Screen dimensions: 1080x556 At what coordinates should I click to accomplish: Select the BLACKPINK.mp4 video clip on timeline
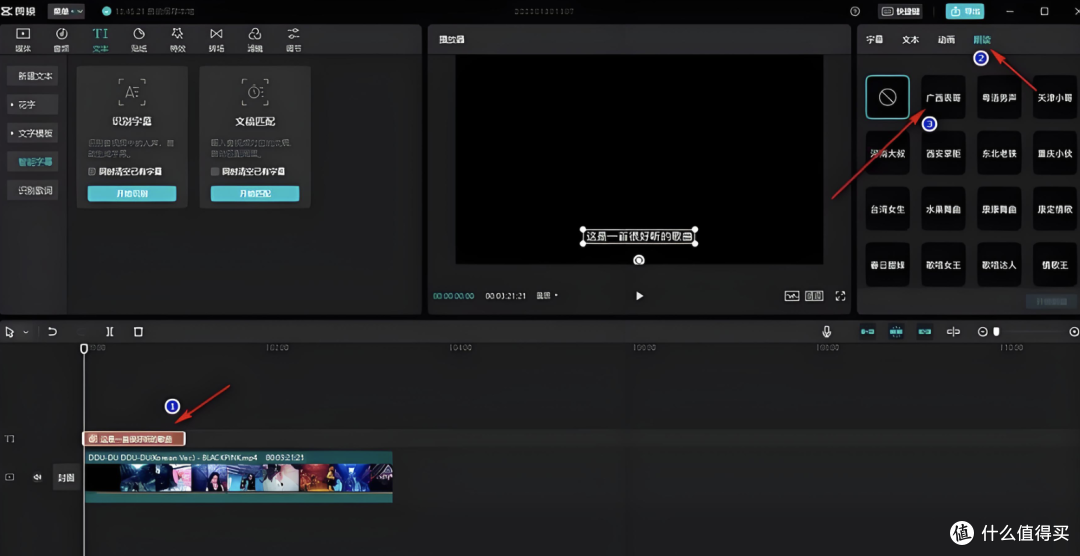tap(239, 477)
